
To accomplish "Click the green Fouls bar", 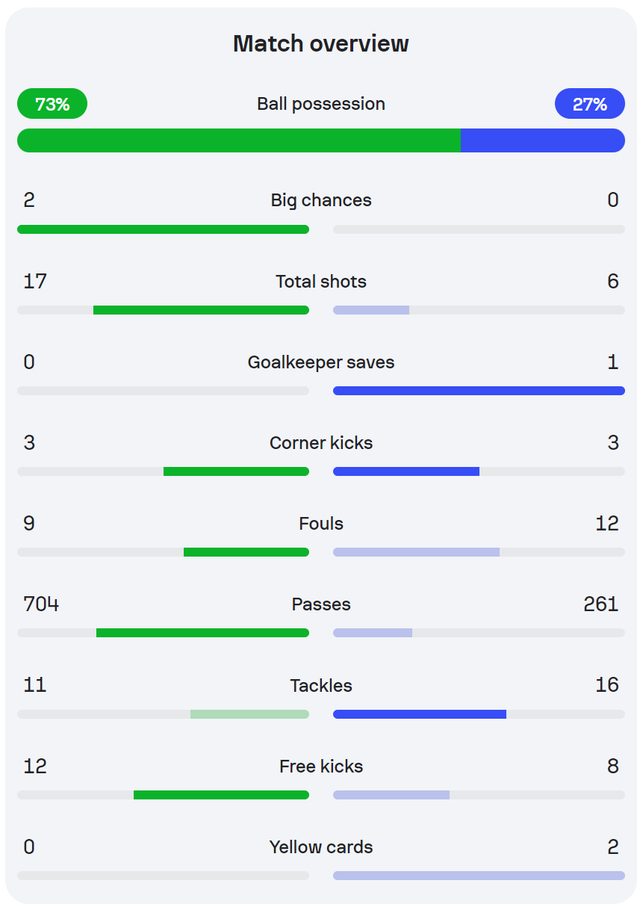I will click(246, 552).
